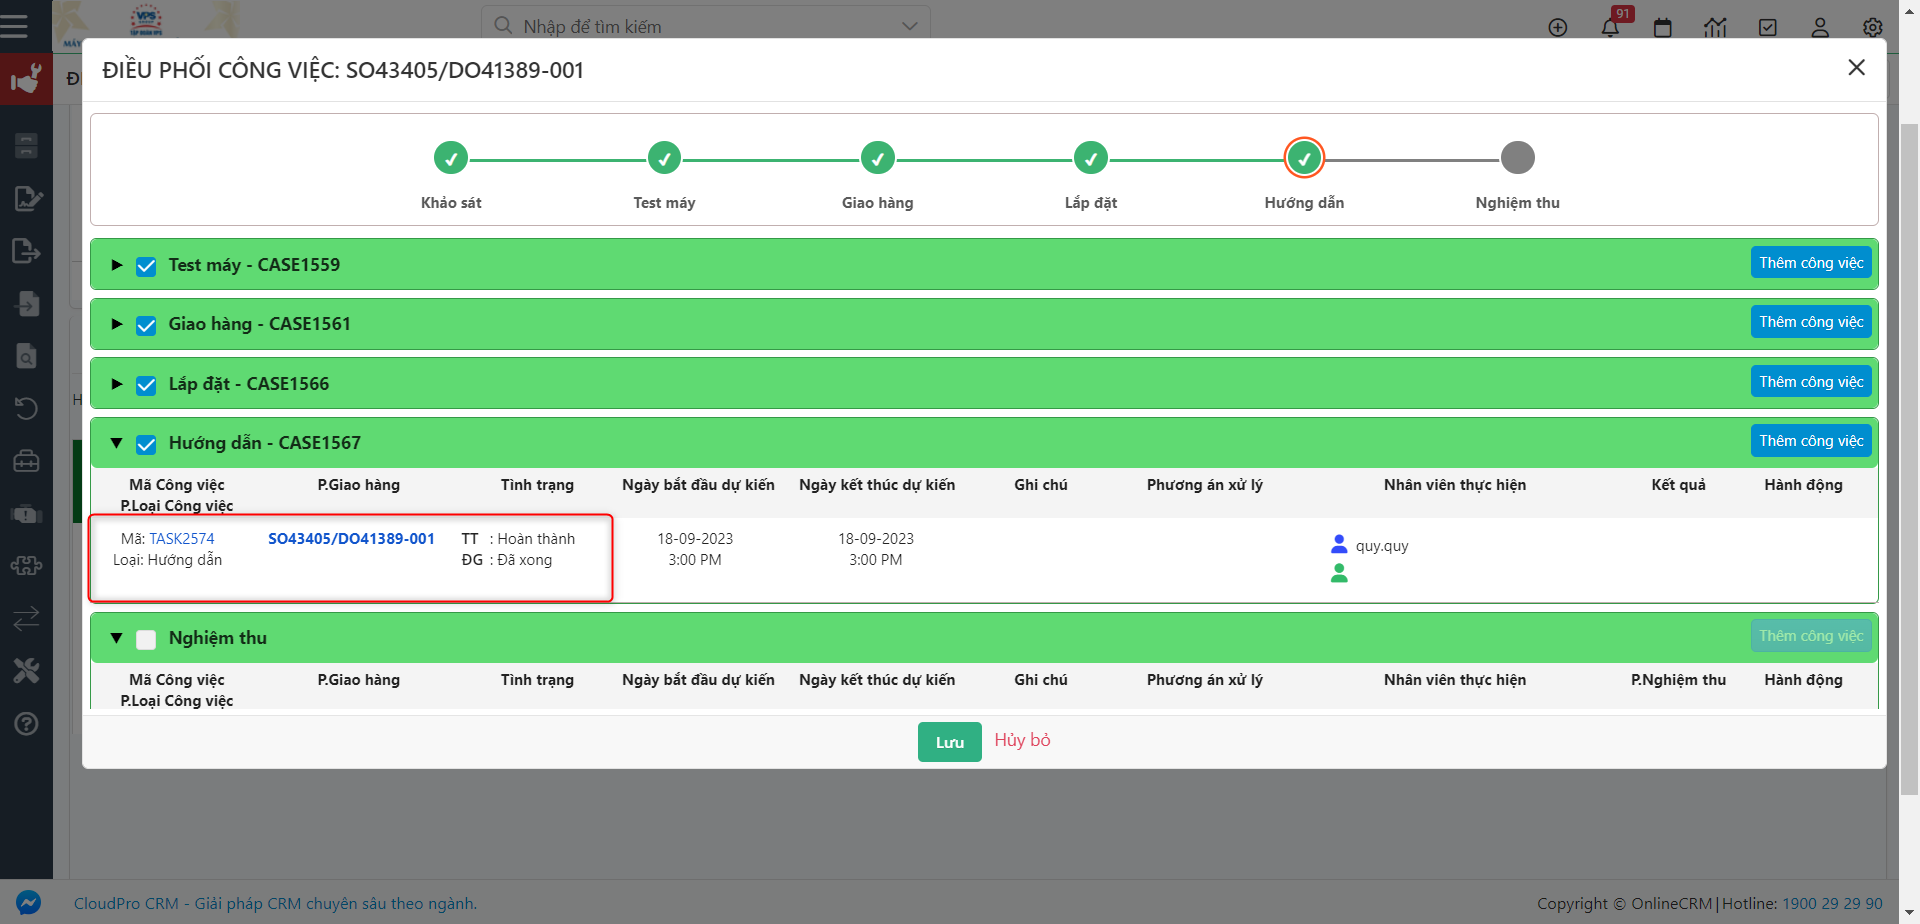Screen dimensions: 1920x924
Task: Select the Hướng dẫn progress step
Action: tap(1304, 158)
